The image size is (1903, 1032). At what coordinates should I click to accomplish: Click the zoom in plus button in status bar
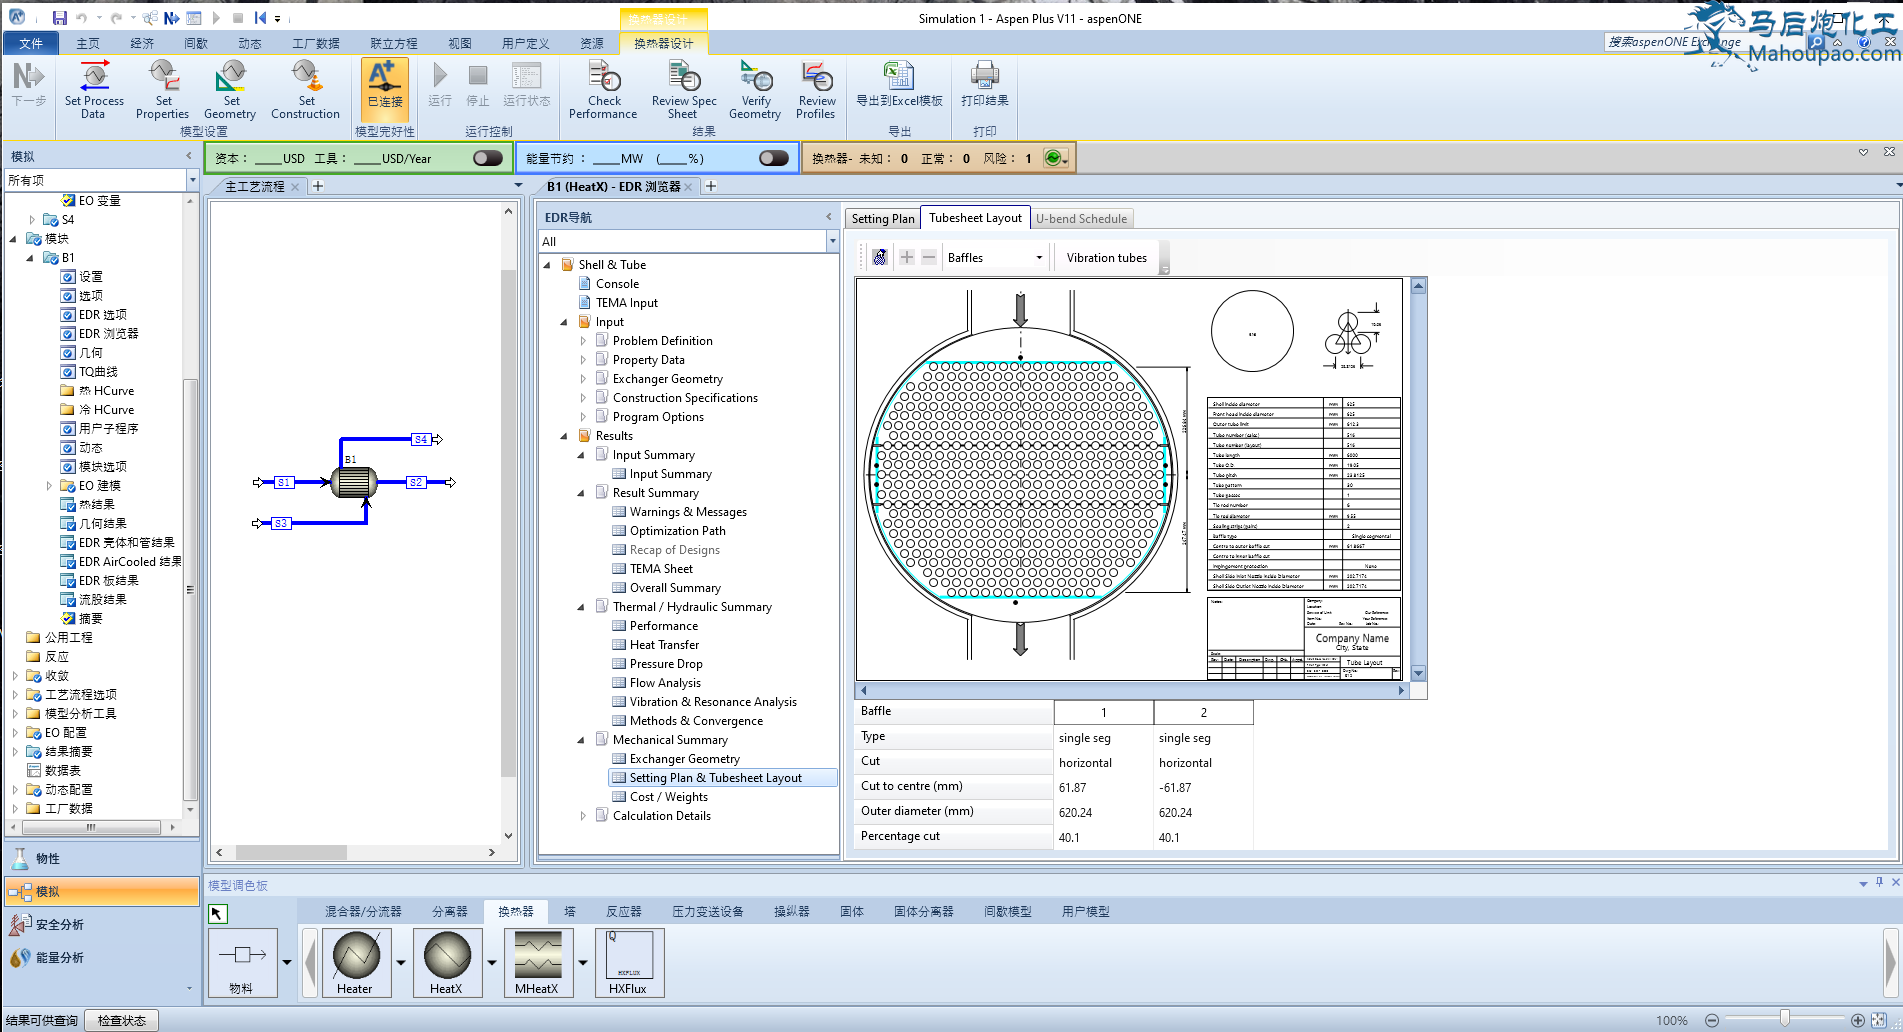click(1857, 1020)
